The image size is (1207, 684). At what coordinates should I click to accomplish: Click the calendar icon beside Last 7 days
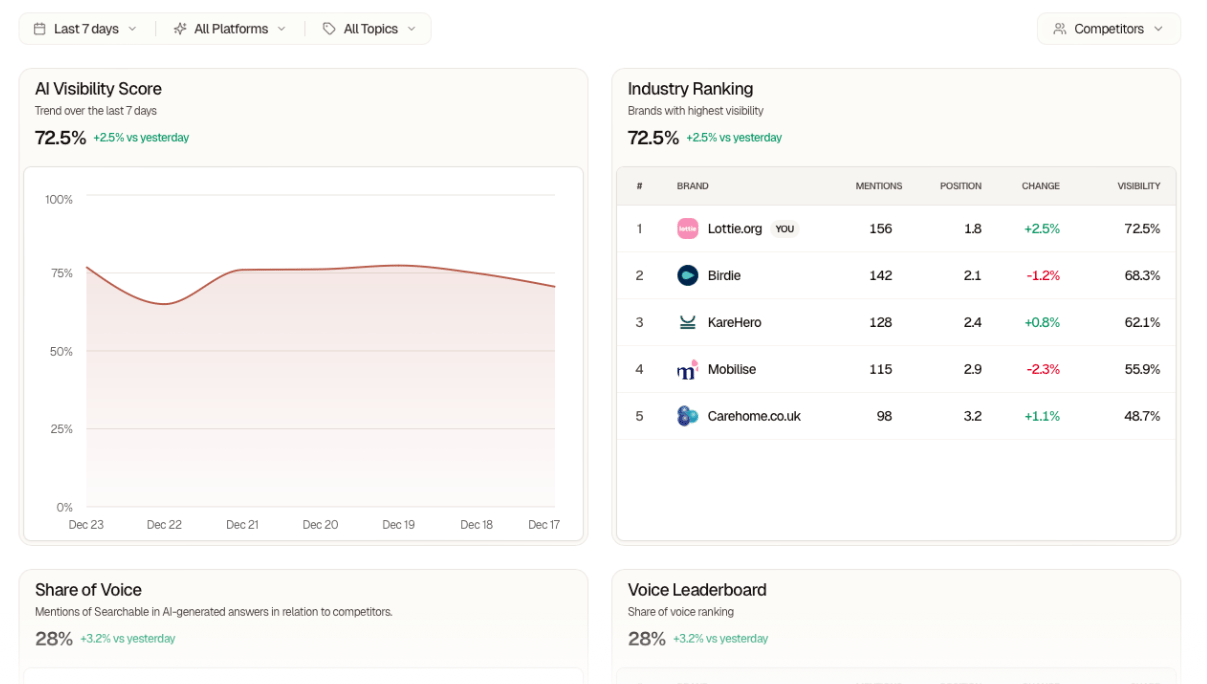pyautogui.click(x=40, y=29)
